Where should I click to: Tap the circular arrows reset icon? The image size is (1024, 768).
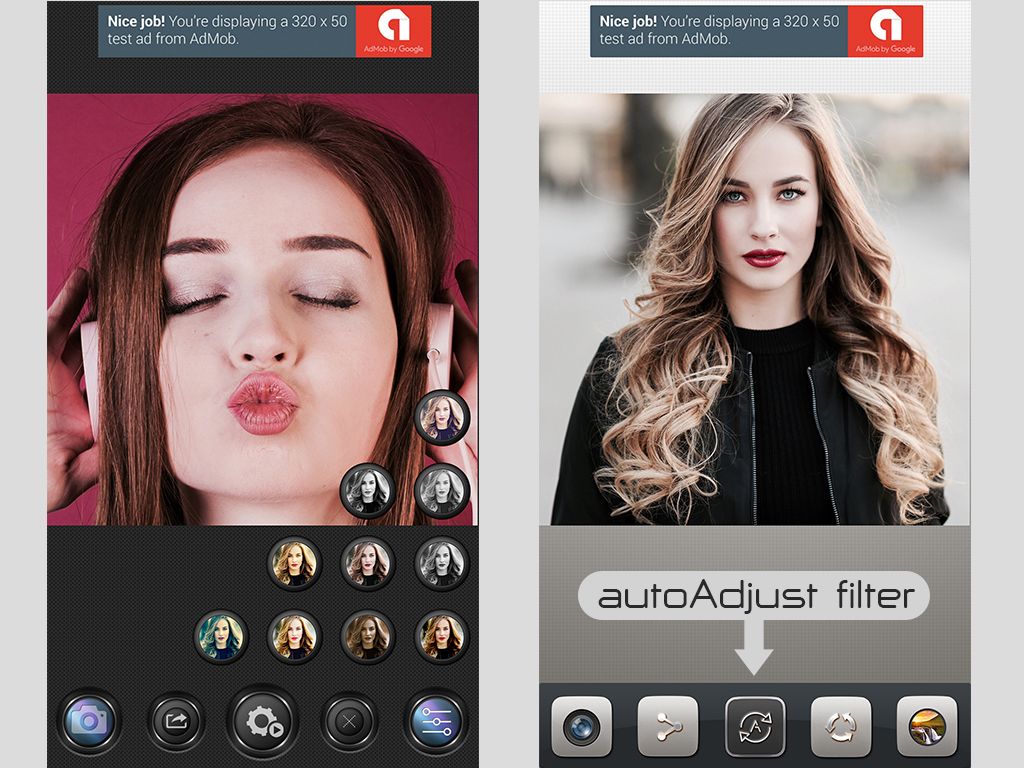tap(840, 726)
